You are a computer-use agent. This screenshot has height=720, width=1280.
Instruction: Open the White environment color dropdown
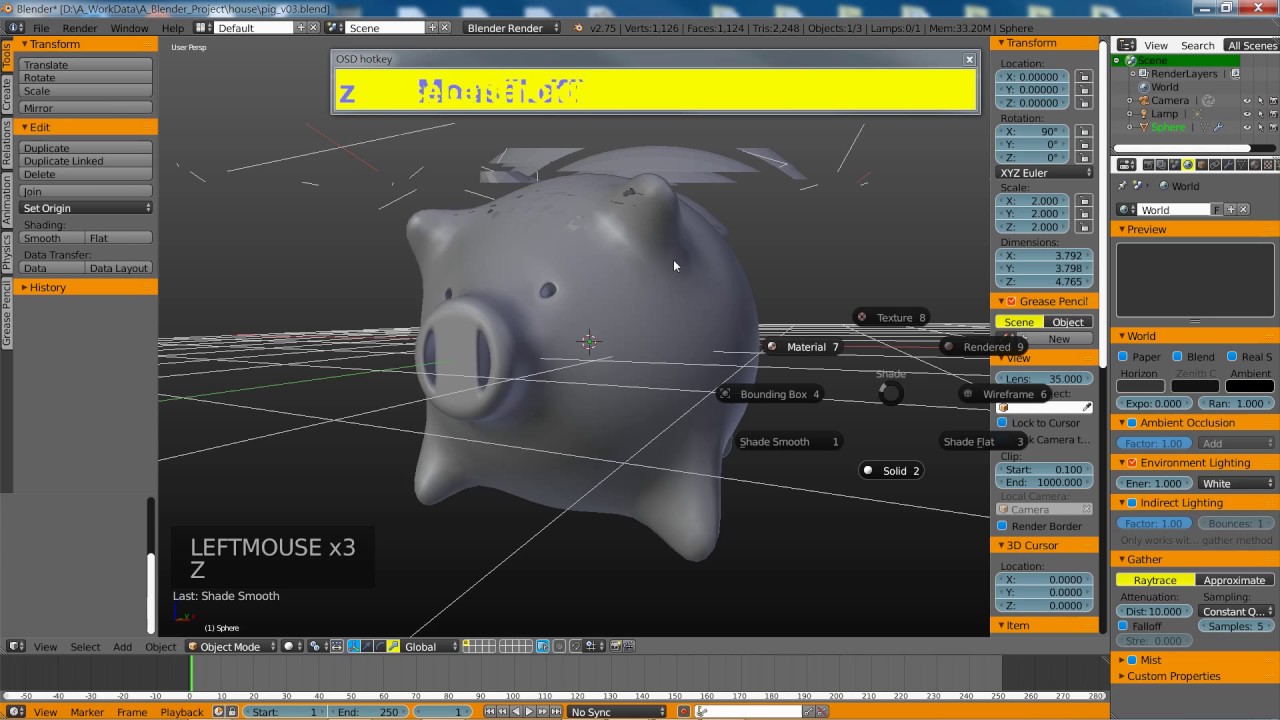click(x=1236, y=483)
